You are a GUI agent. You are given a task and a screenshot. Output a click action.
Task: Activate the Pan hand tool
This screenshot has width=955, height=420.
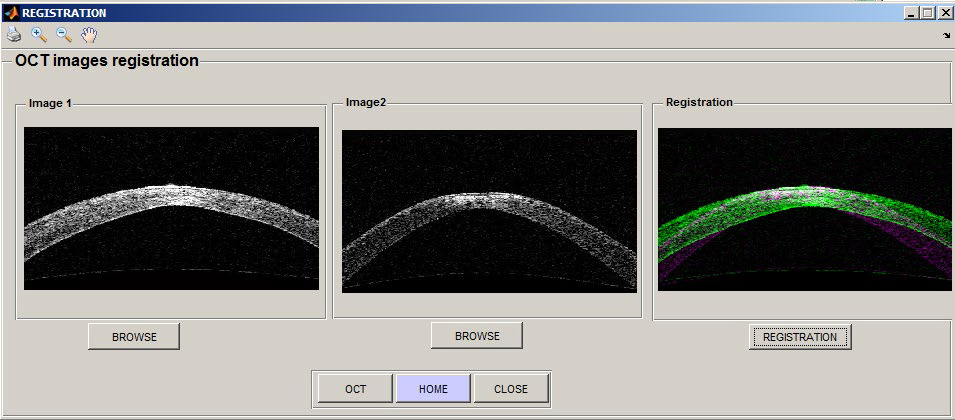click(89, 35)
